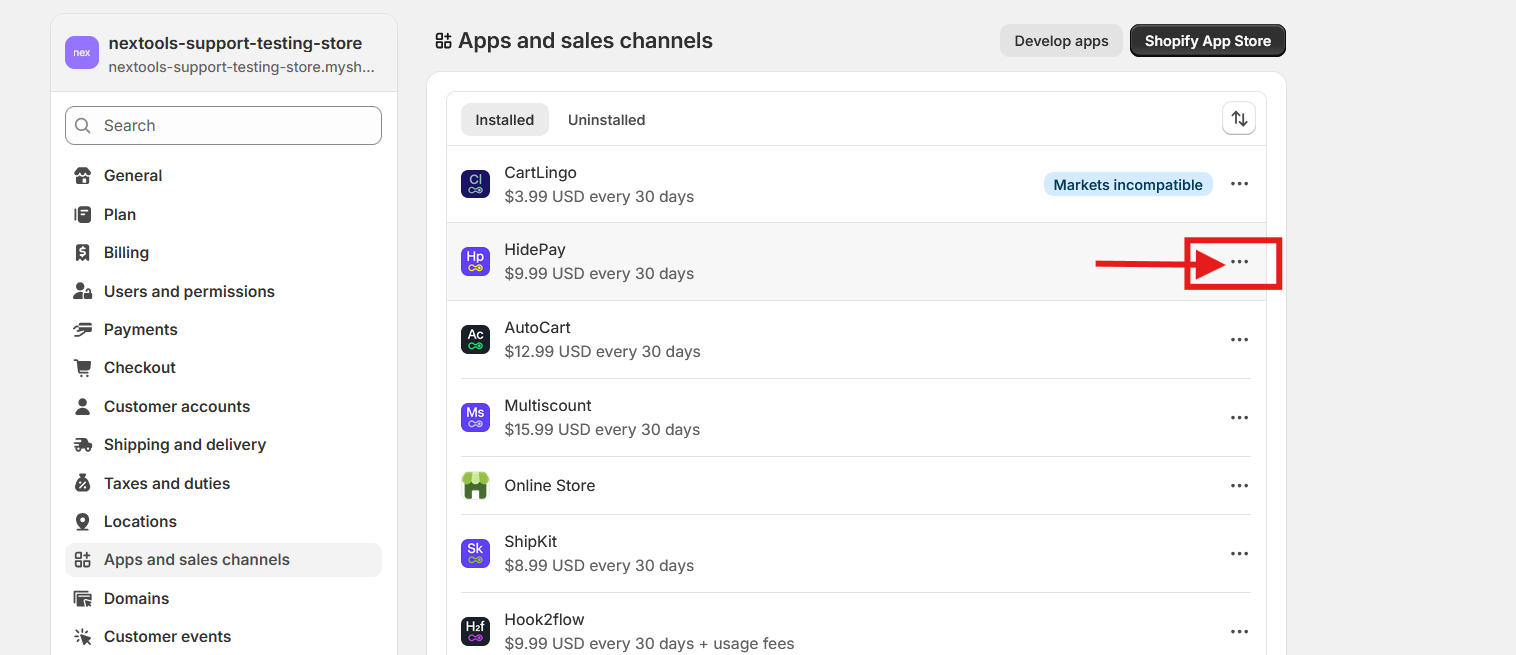
Task: Click the ShipKit app icon
Action: pyautogui.click(x=475, y=554)
